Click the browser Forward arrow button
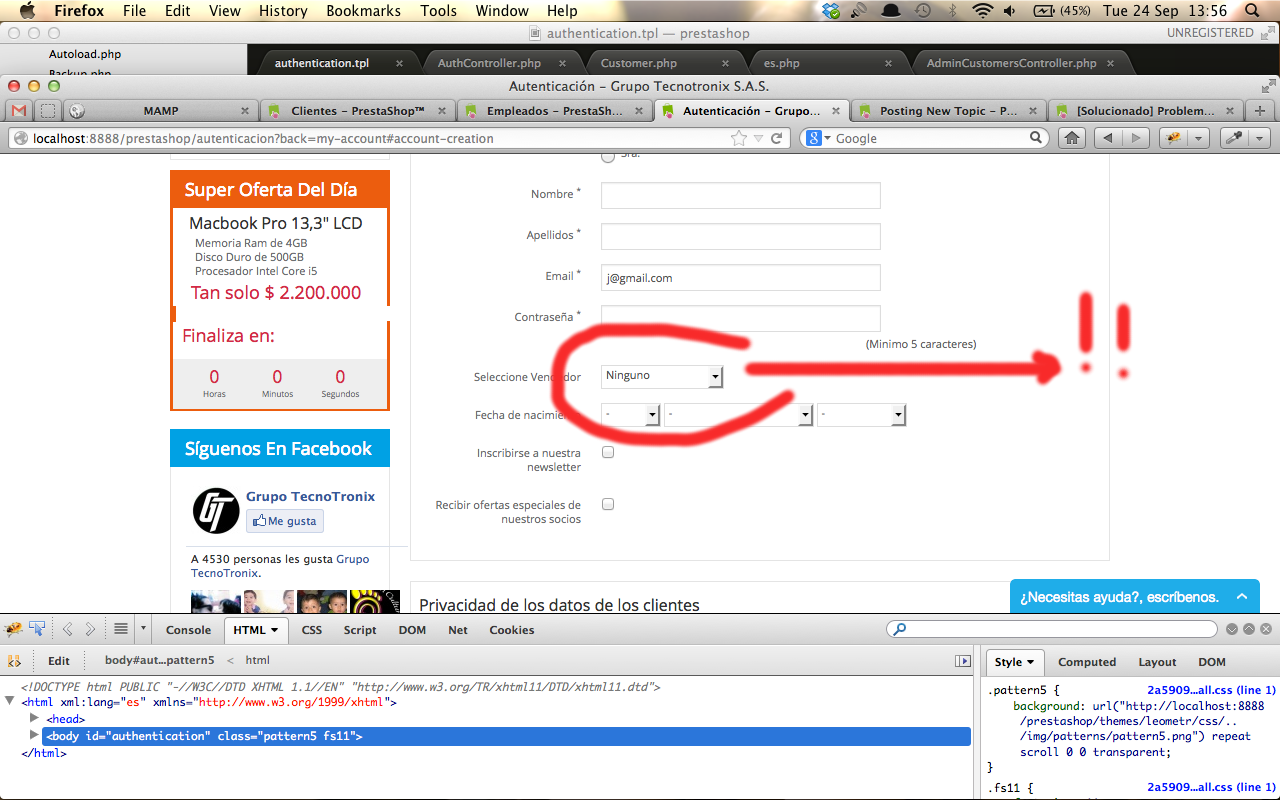Screen dimensions: 1280x800 1136,138
